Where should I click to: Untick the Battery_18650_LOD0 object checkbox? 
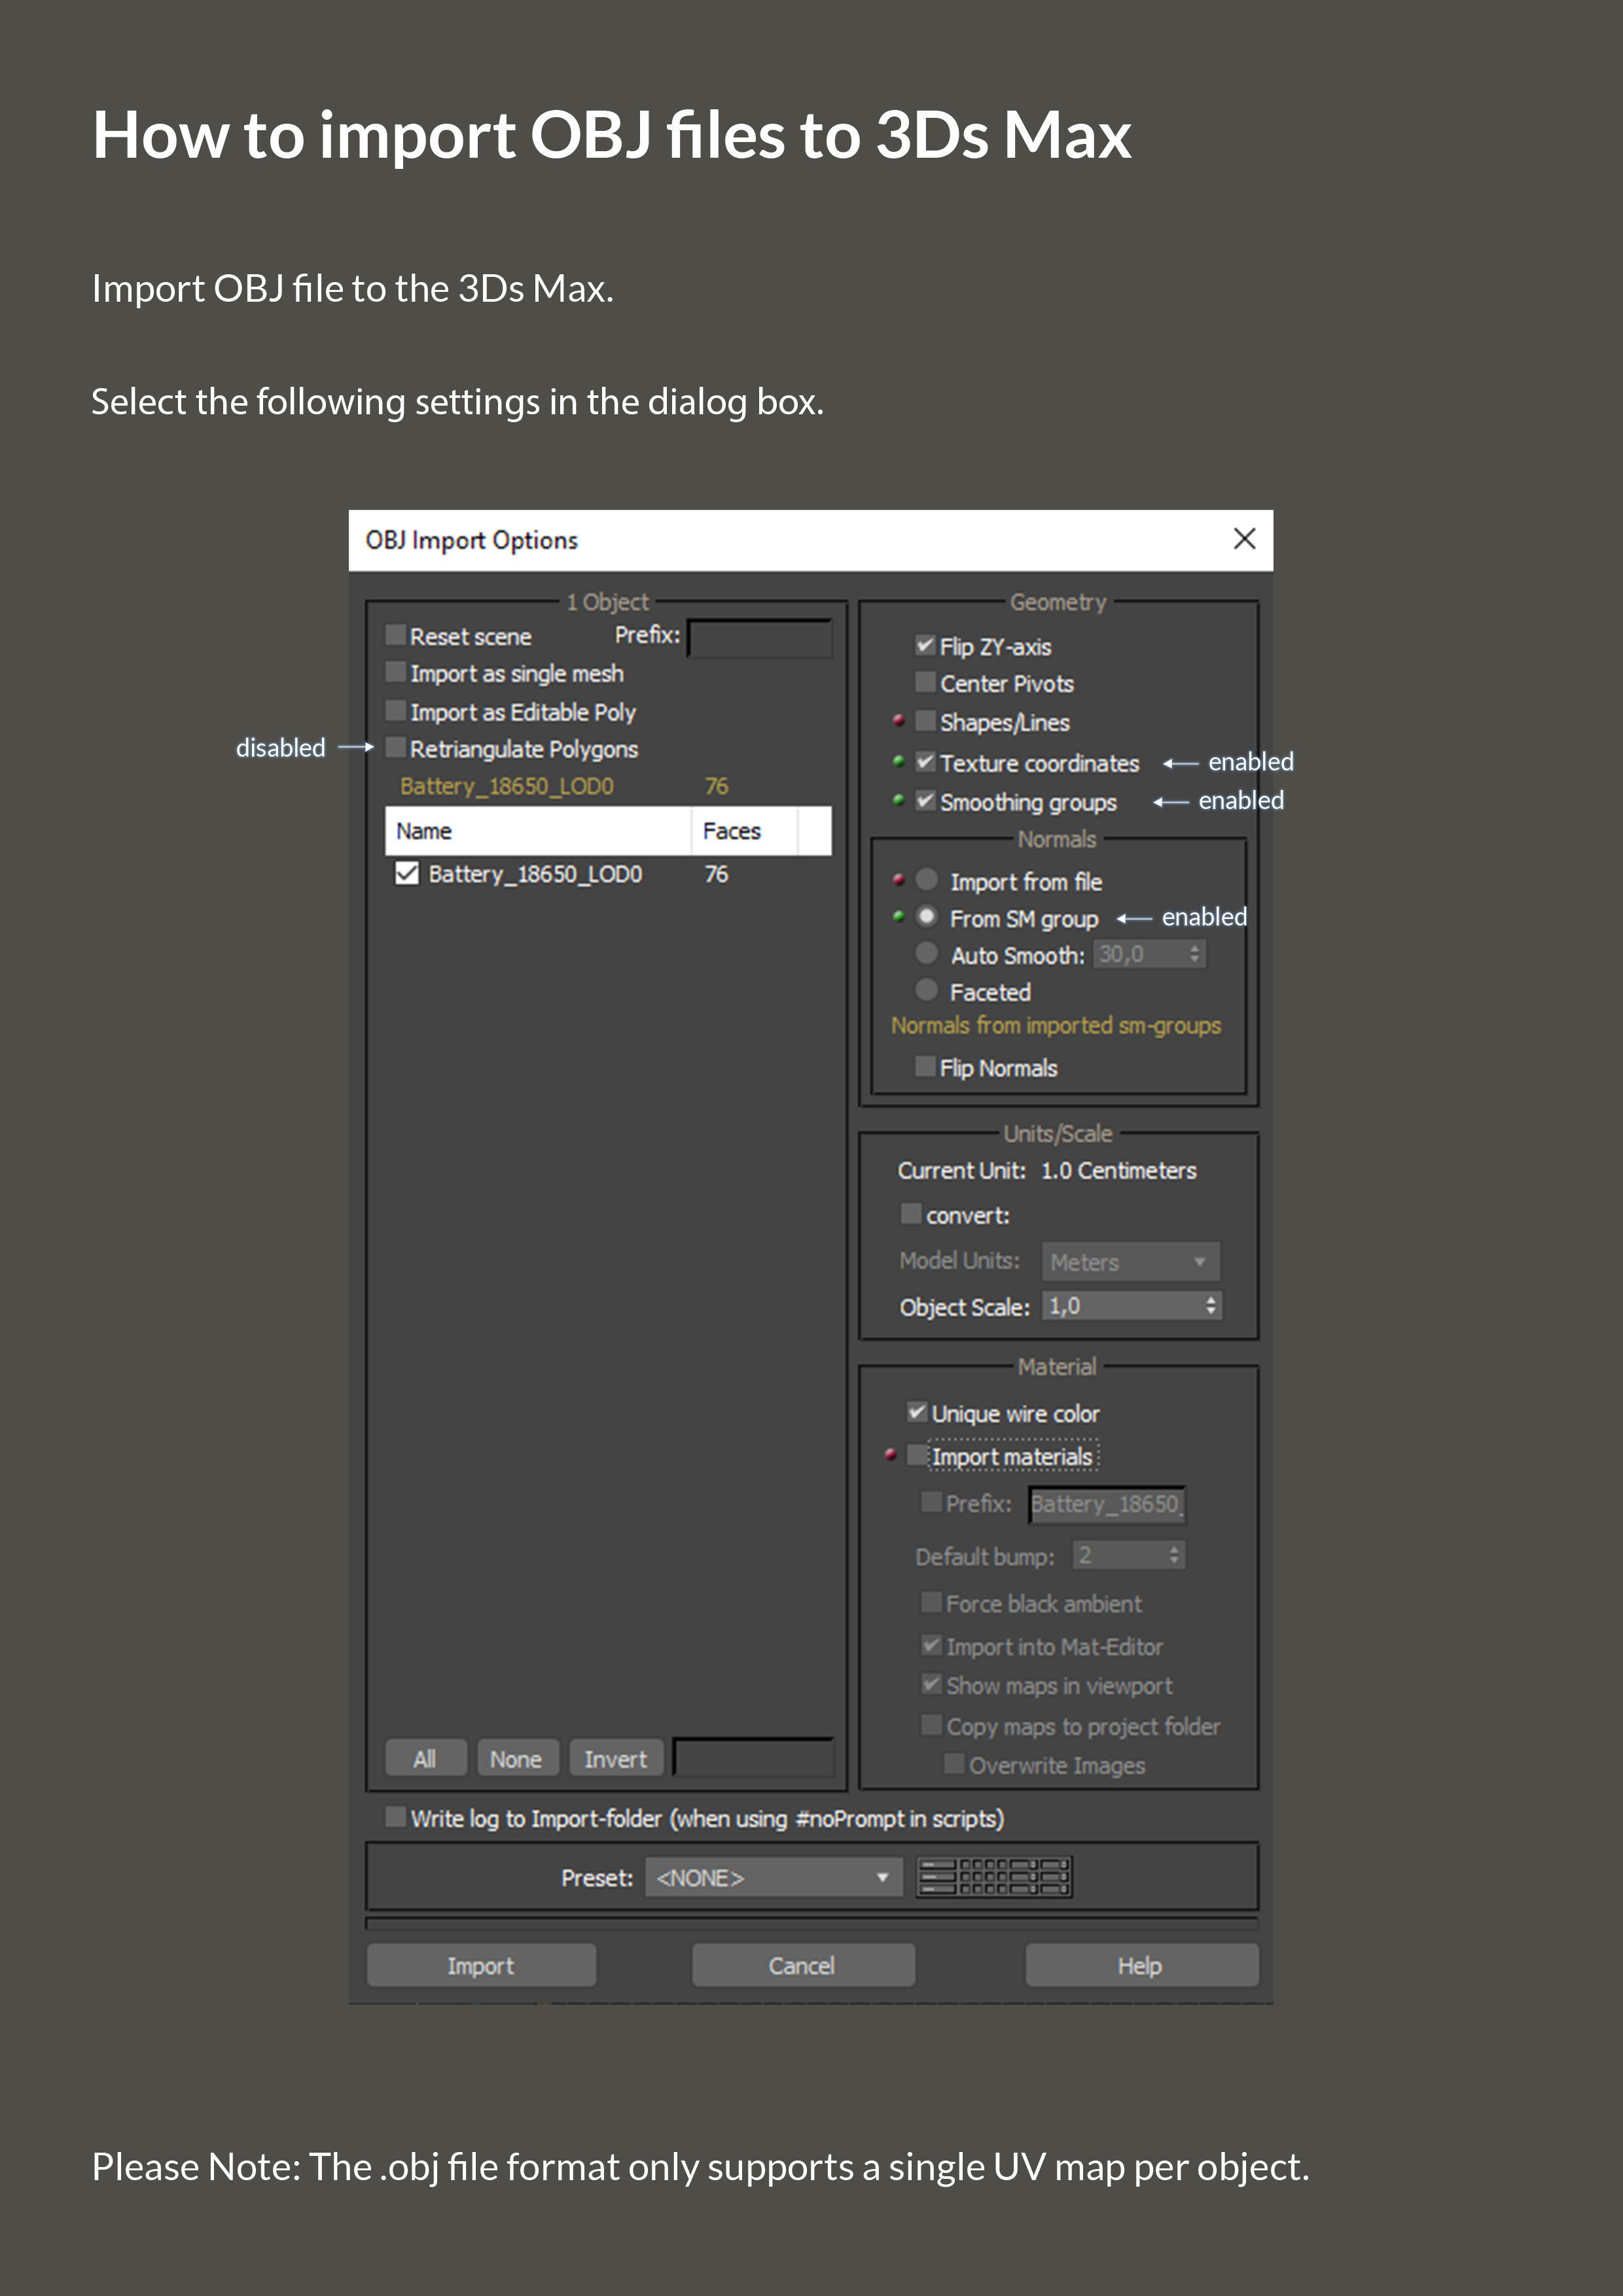[407, 873]
